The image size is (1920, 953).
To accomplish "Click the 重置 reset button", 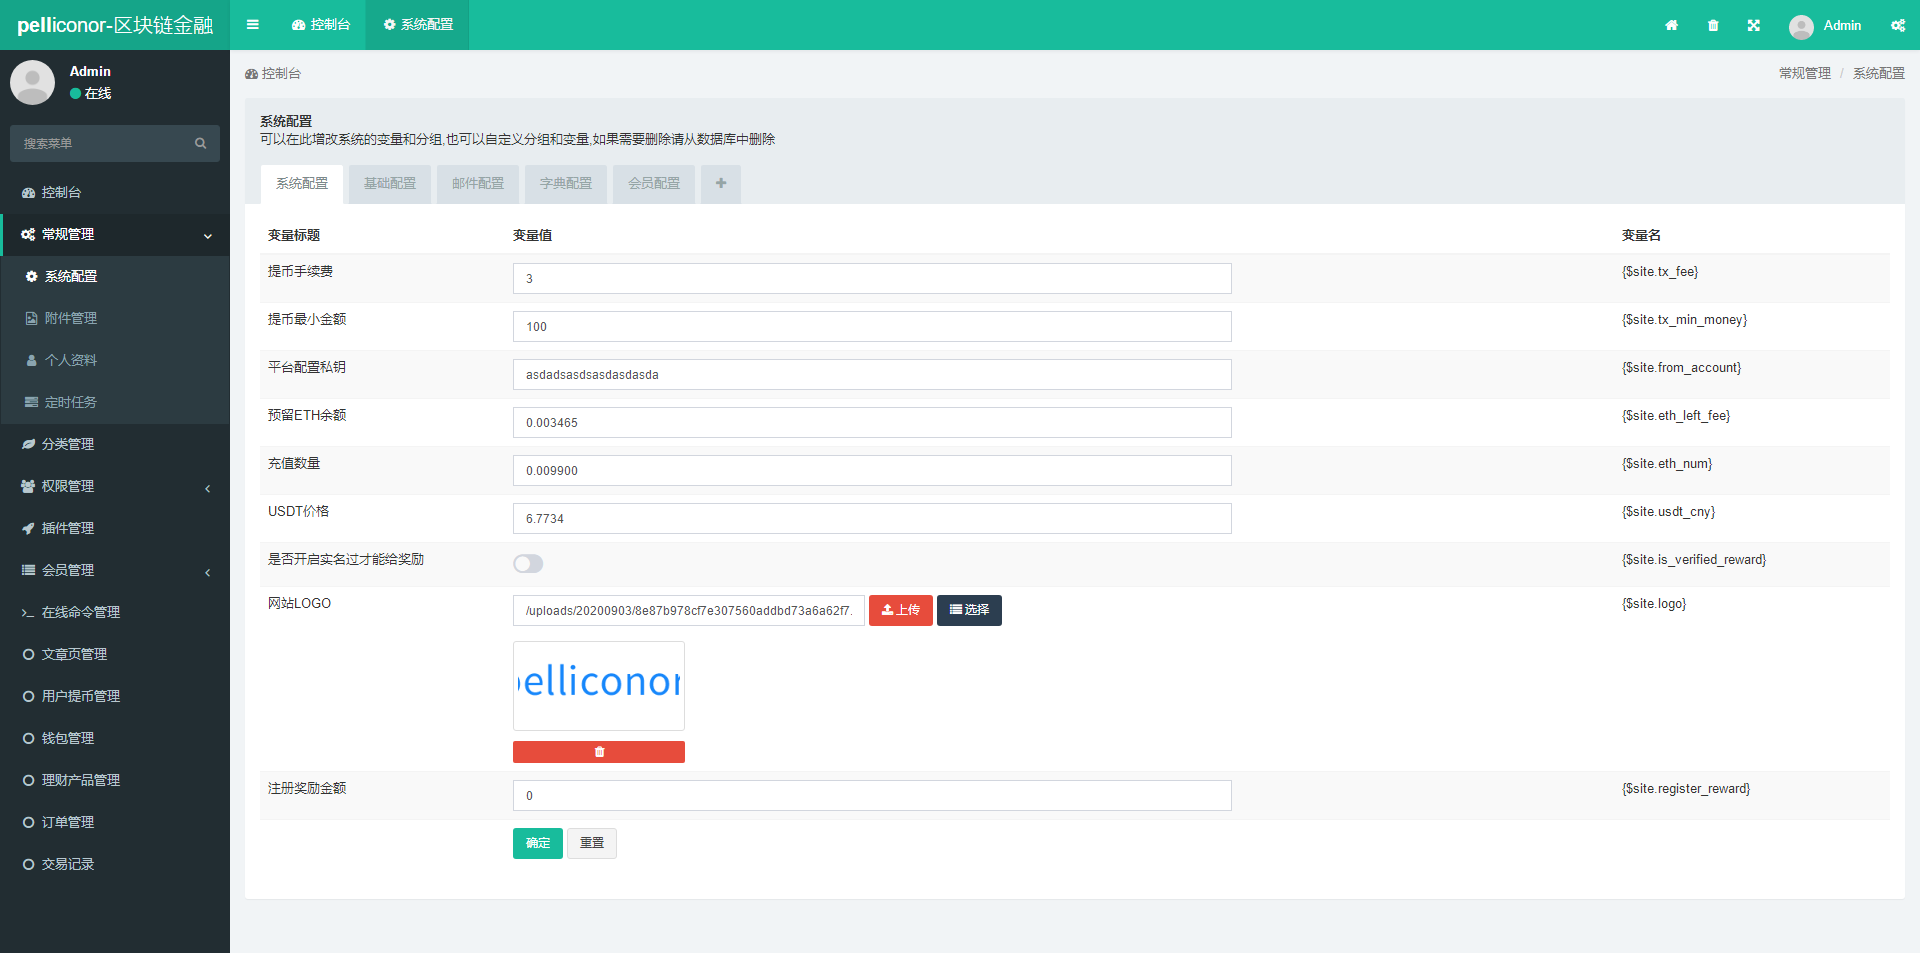I will tap(592, 843).
